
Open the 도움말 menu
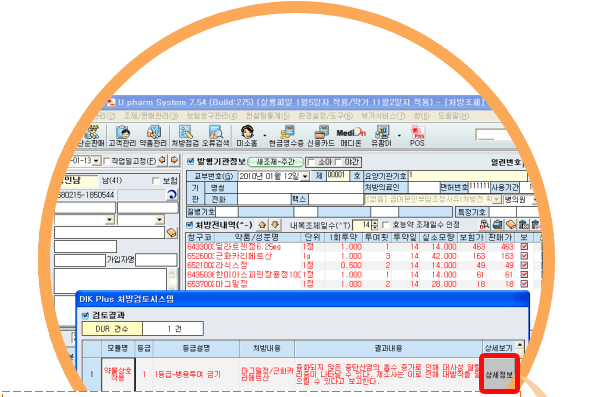pyautogui.click(x=453, y=116)
